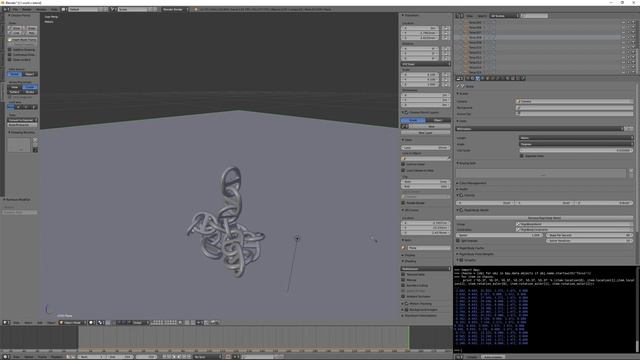Click the Outliner editor type icon
The width and height of the screenshot is (640, 360).
(460, 16)
